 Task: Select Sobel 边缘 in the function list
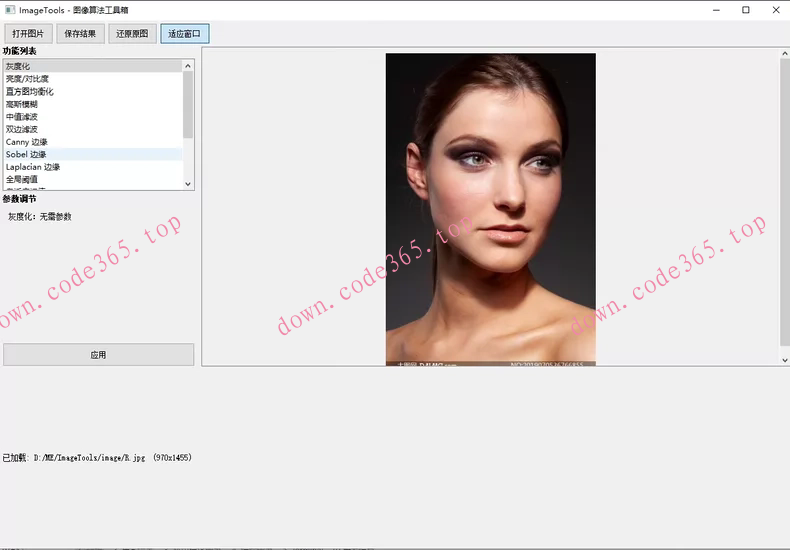coord(26,155)
